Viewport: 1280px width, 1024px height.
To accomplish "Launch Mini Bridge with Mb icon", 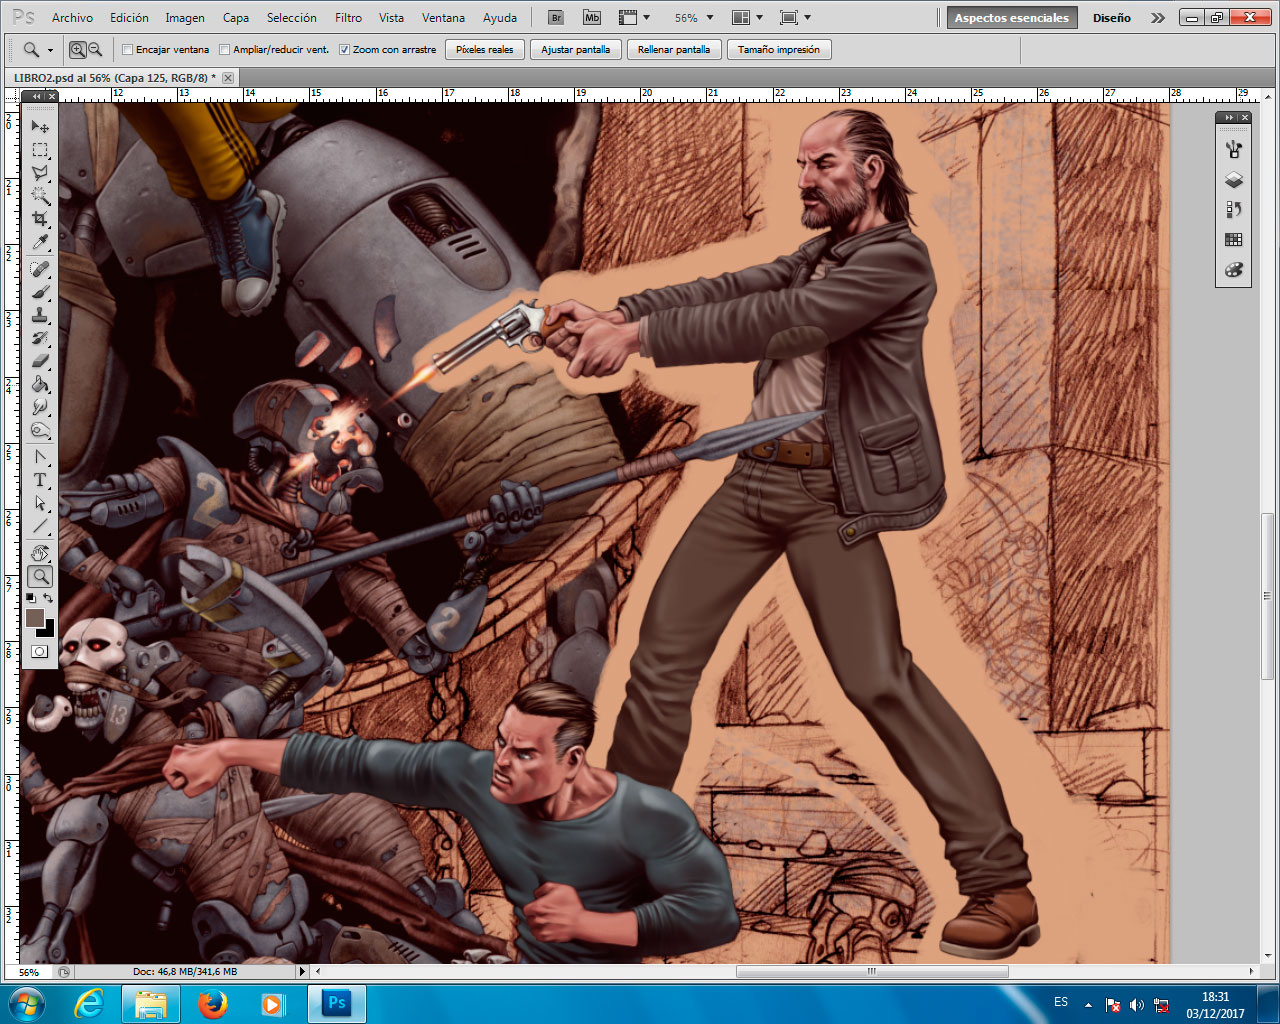I will (x=592, y=17).
